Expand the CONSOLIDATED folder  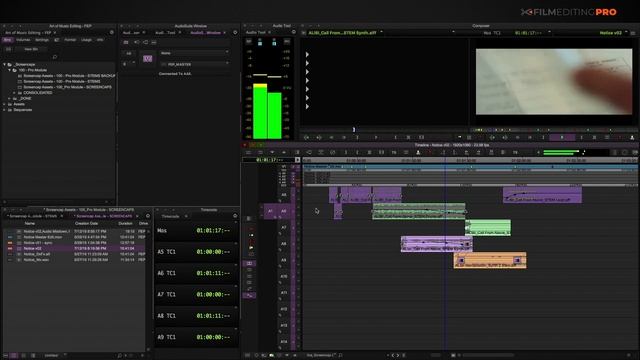(x=14, y=93)
